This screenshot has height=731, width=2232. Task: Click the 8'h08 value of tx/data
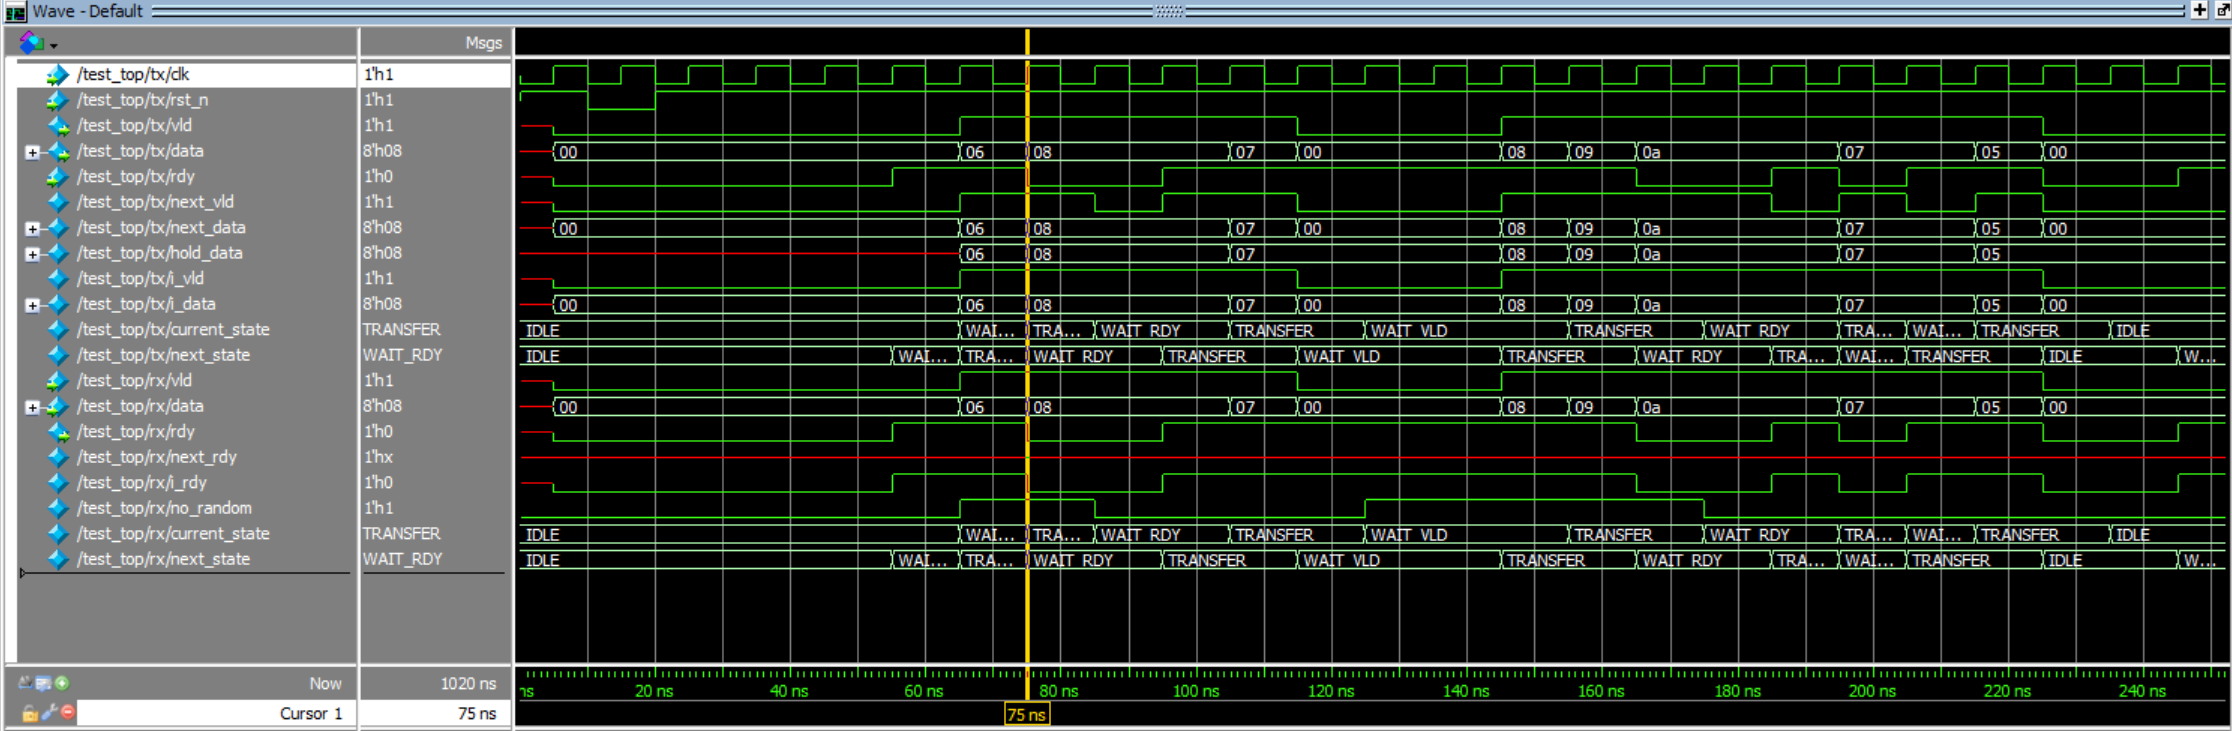coord(382,151)
